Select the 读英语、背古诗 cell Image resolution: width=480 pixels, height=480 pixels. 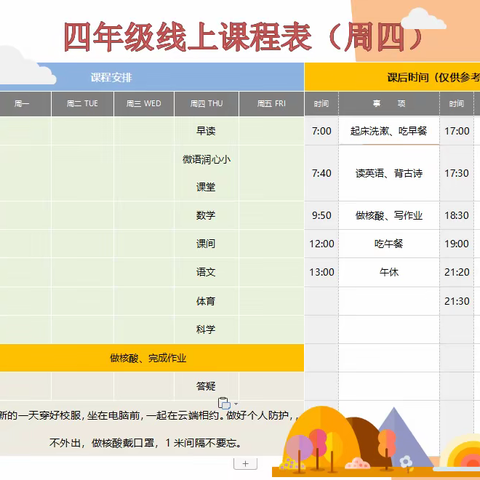click(389, 173)
